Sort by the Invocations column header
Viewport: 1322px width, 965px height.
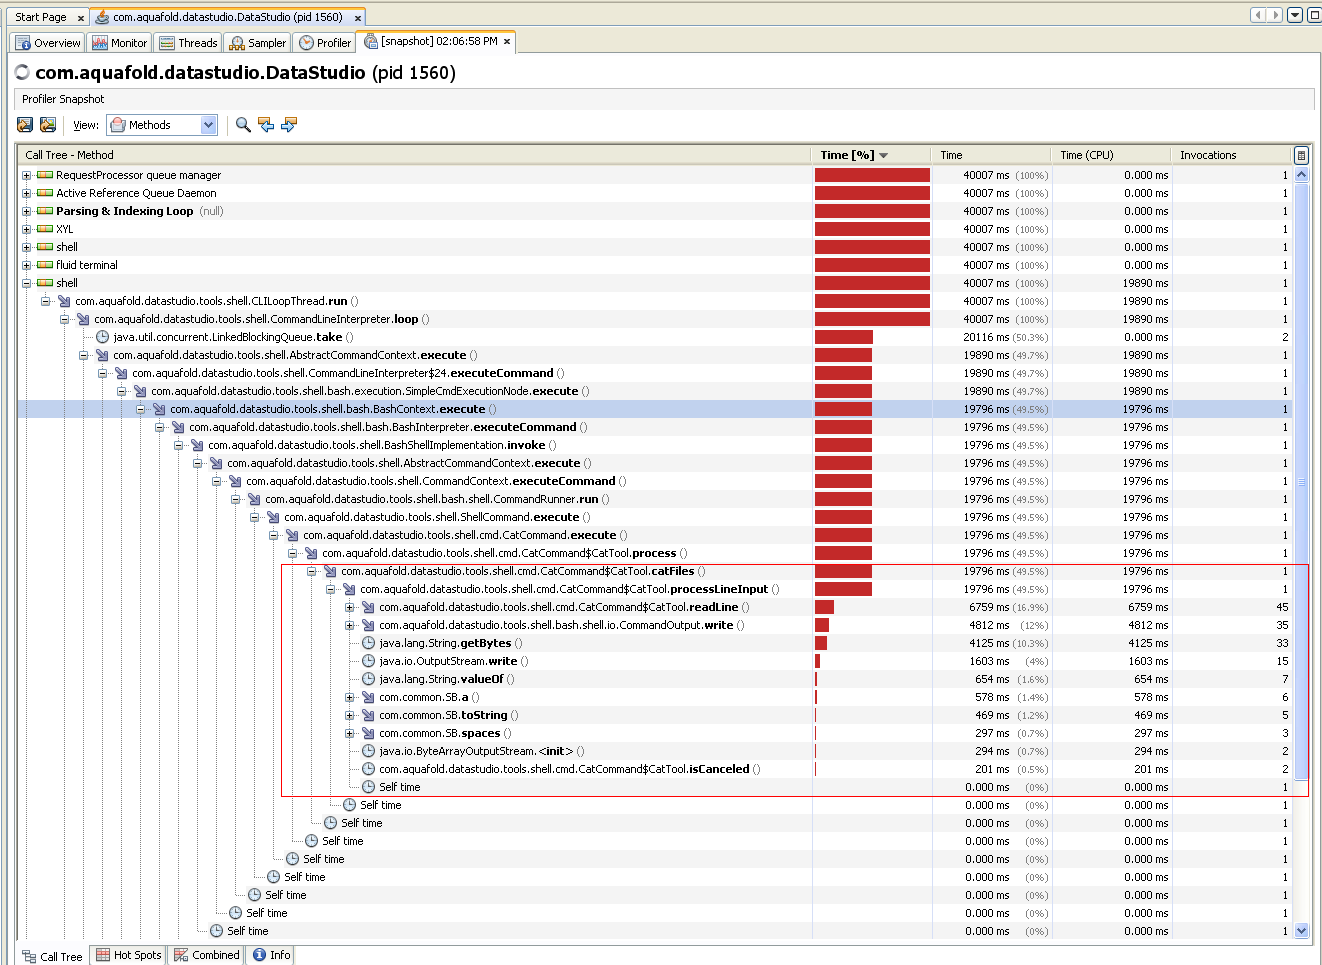(1231, 155)
